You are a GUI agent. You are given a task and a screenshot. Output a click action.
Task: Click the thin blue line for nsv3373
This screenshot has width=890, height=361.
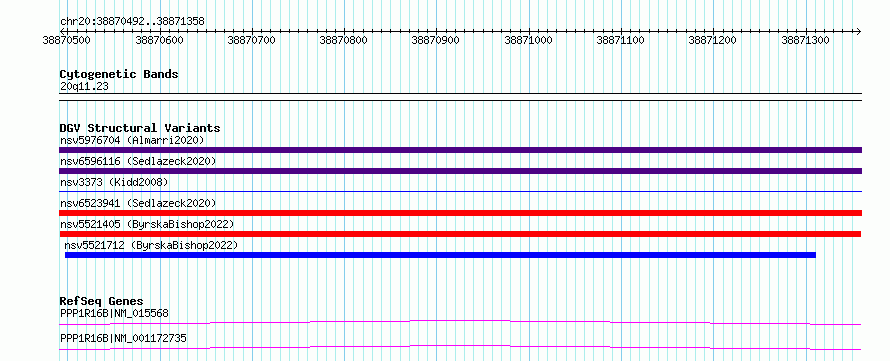coord(460,192)
